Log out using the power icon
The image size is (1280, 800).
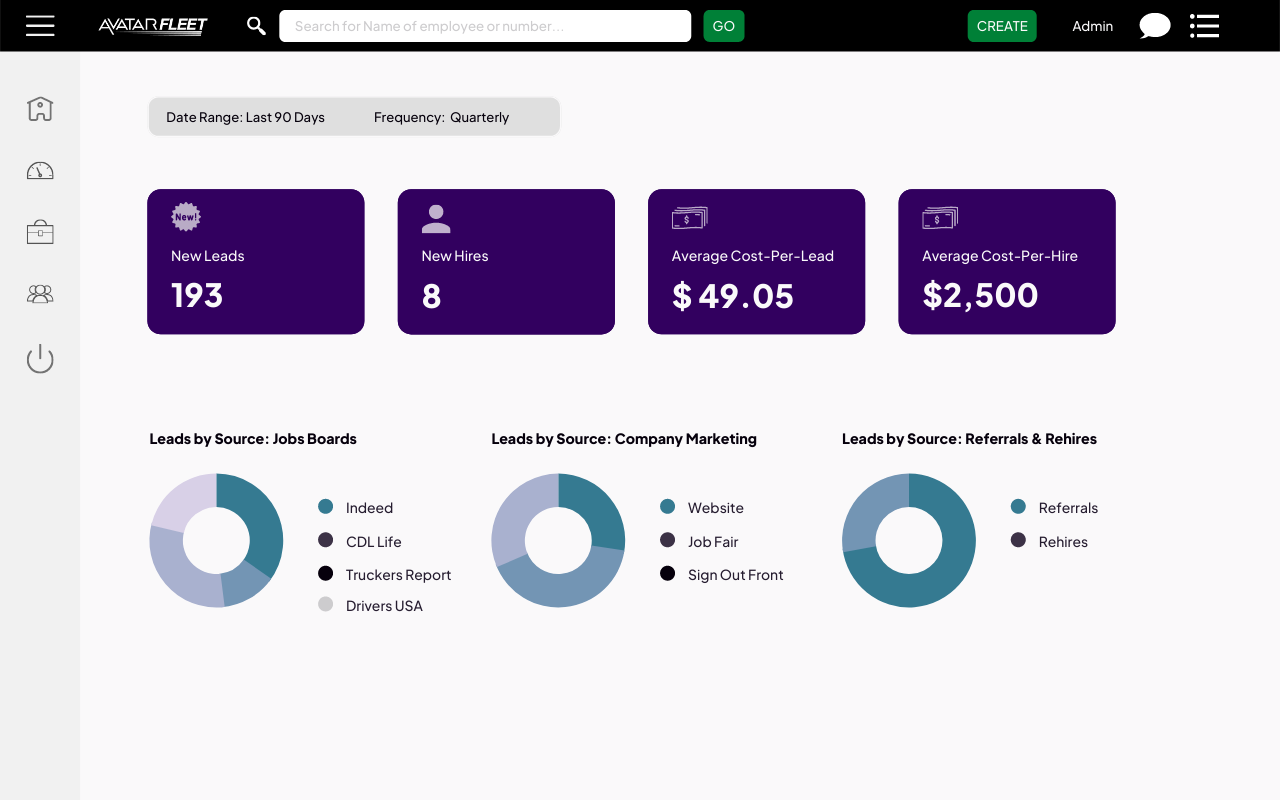pyautogui.click(x=40, y=358)
